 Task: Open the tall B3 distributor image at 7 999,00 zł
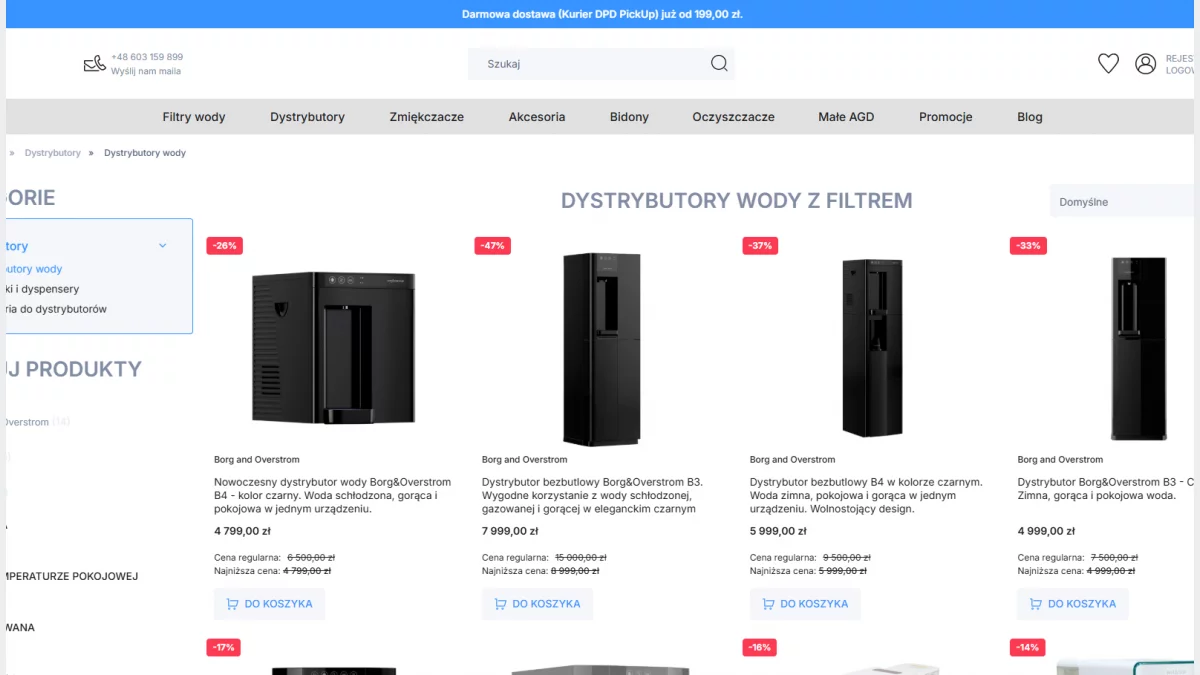click(601, 347)
